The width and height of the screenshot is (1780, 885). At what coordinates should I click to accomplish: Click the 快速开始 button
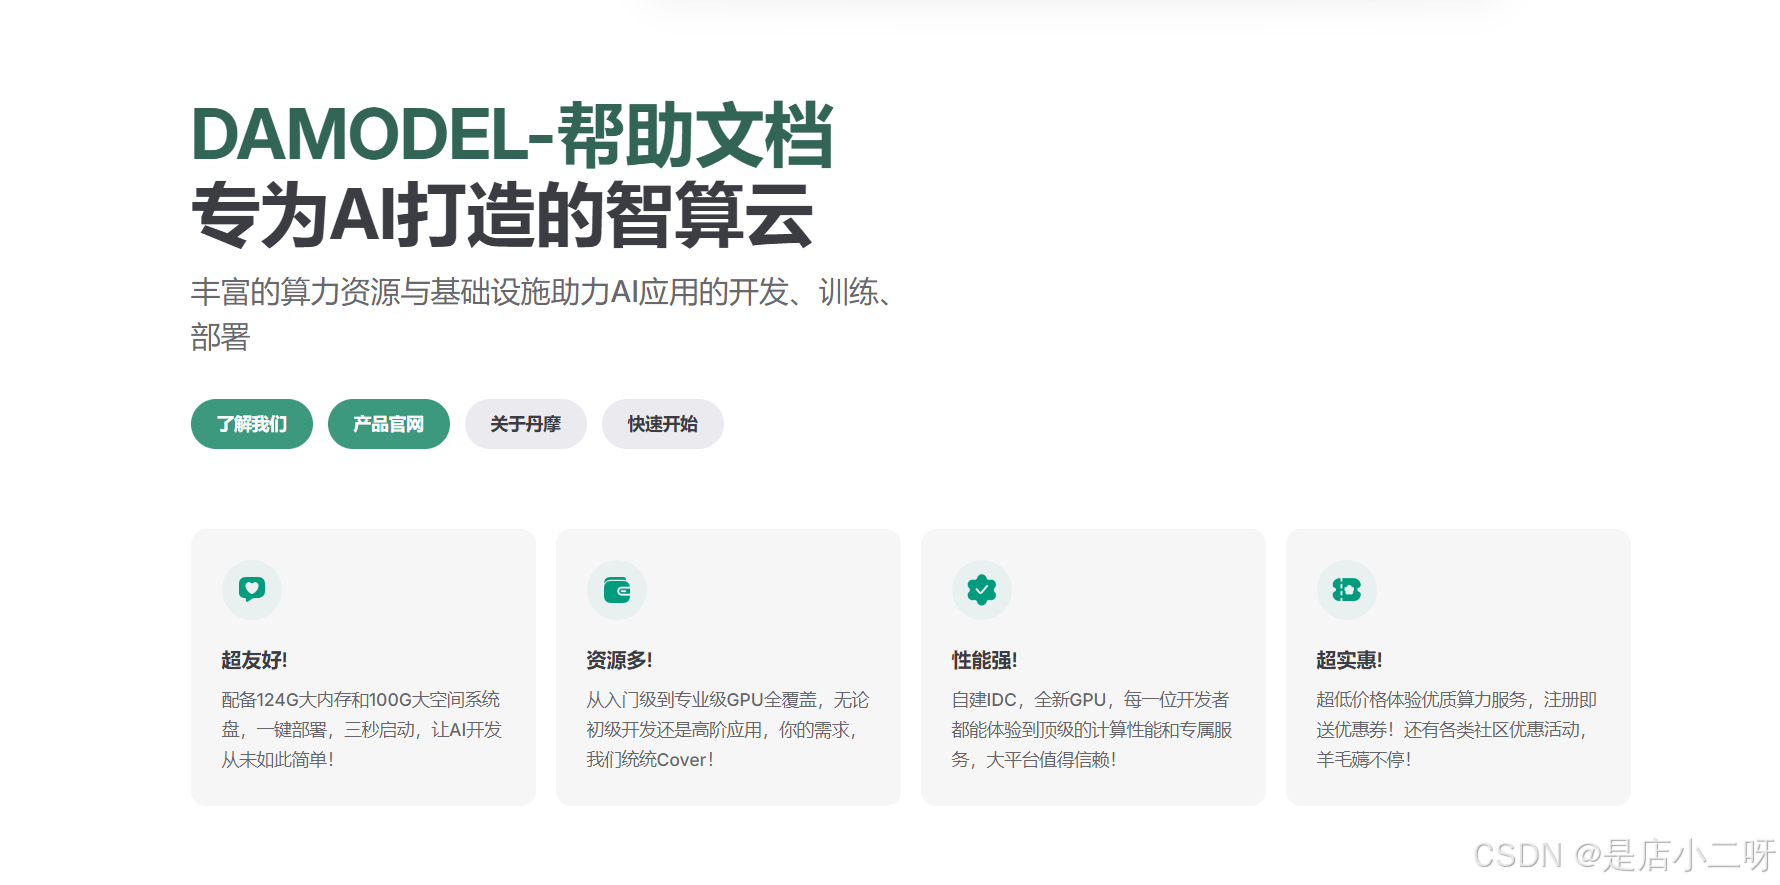click(x=663, y=424)
